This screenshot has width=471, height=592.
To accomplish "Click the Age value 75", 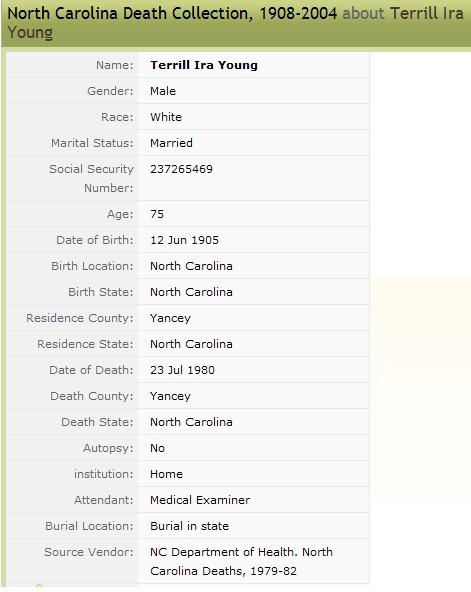I will 157,214.
